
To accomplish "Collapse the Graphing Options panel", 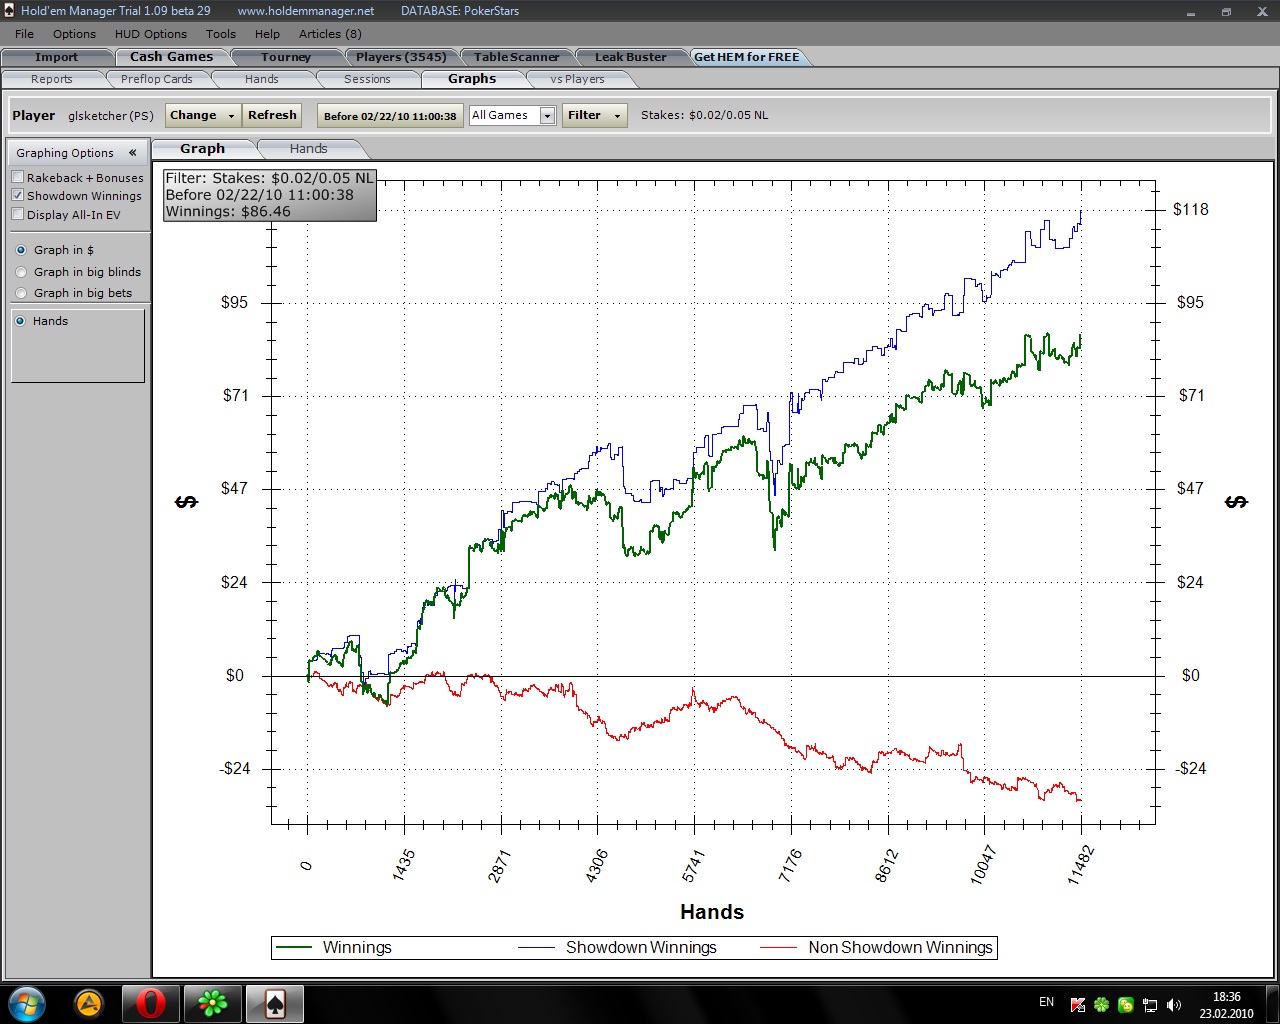I will [x=132, y=153].
